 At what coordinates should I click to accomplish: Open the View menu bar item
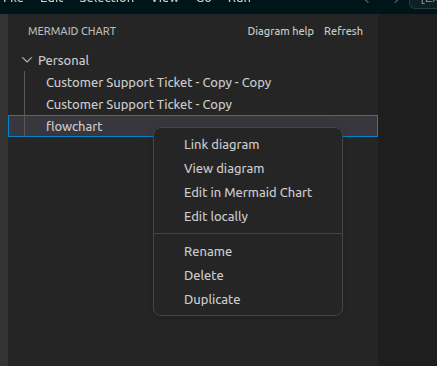(x=165, y=2)
